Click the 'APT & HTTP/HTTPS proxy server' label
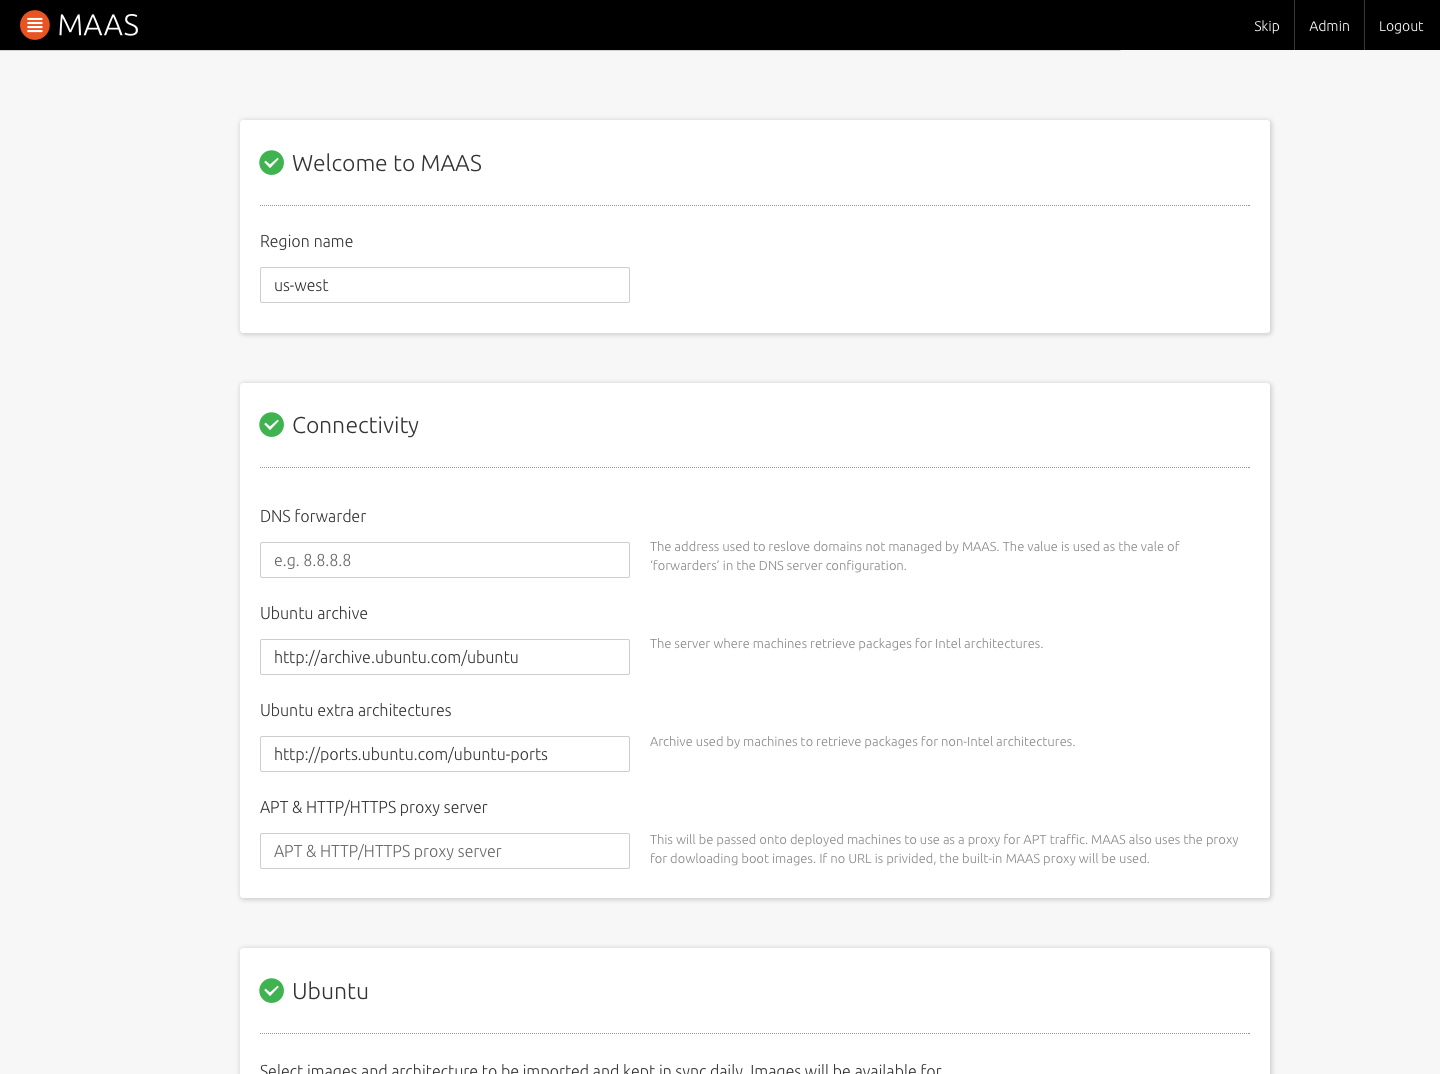The width and height of the screenshot is (1440, 1074). (x=374, y=807)
